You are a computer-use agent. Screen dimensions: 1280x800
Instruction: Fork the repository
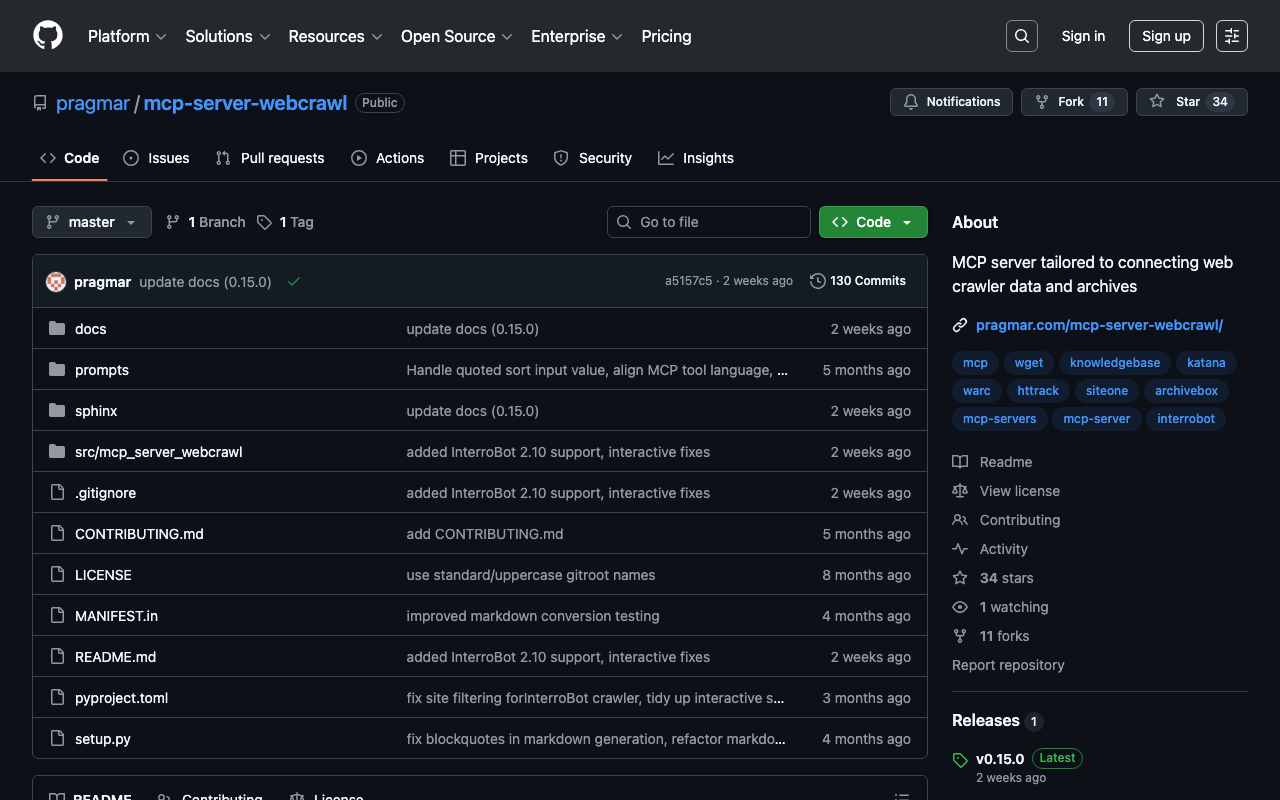pos(1073,102)
